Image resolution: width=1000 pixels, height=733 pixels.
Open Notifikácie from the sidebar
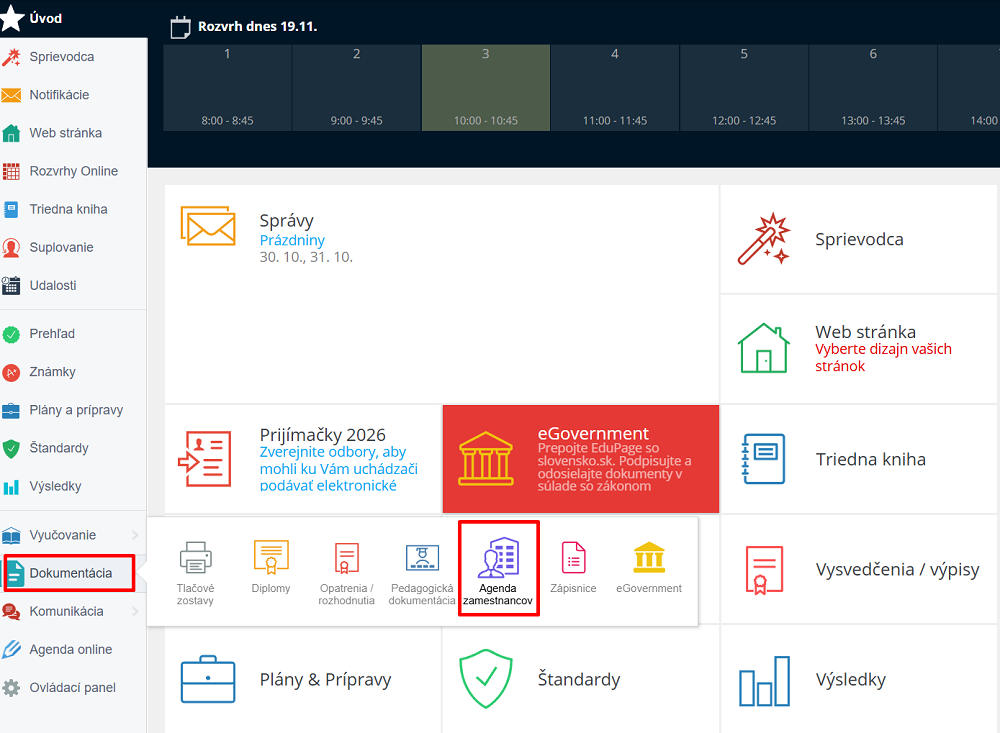pos(59,95)
